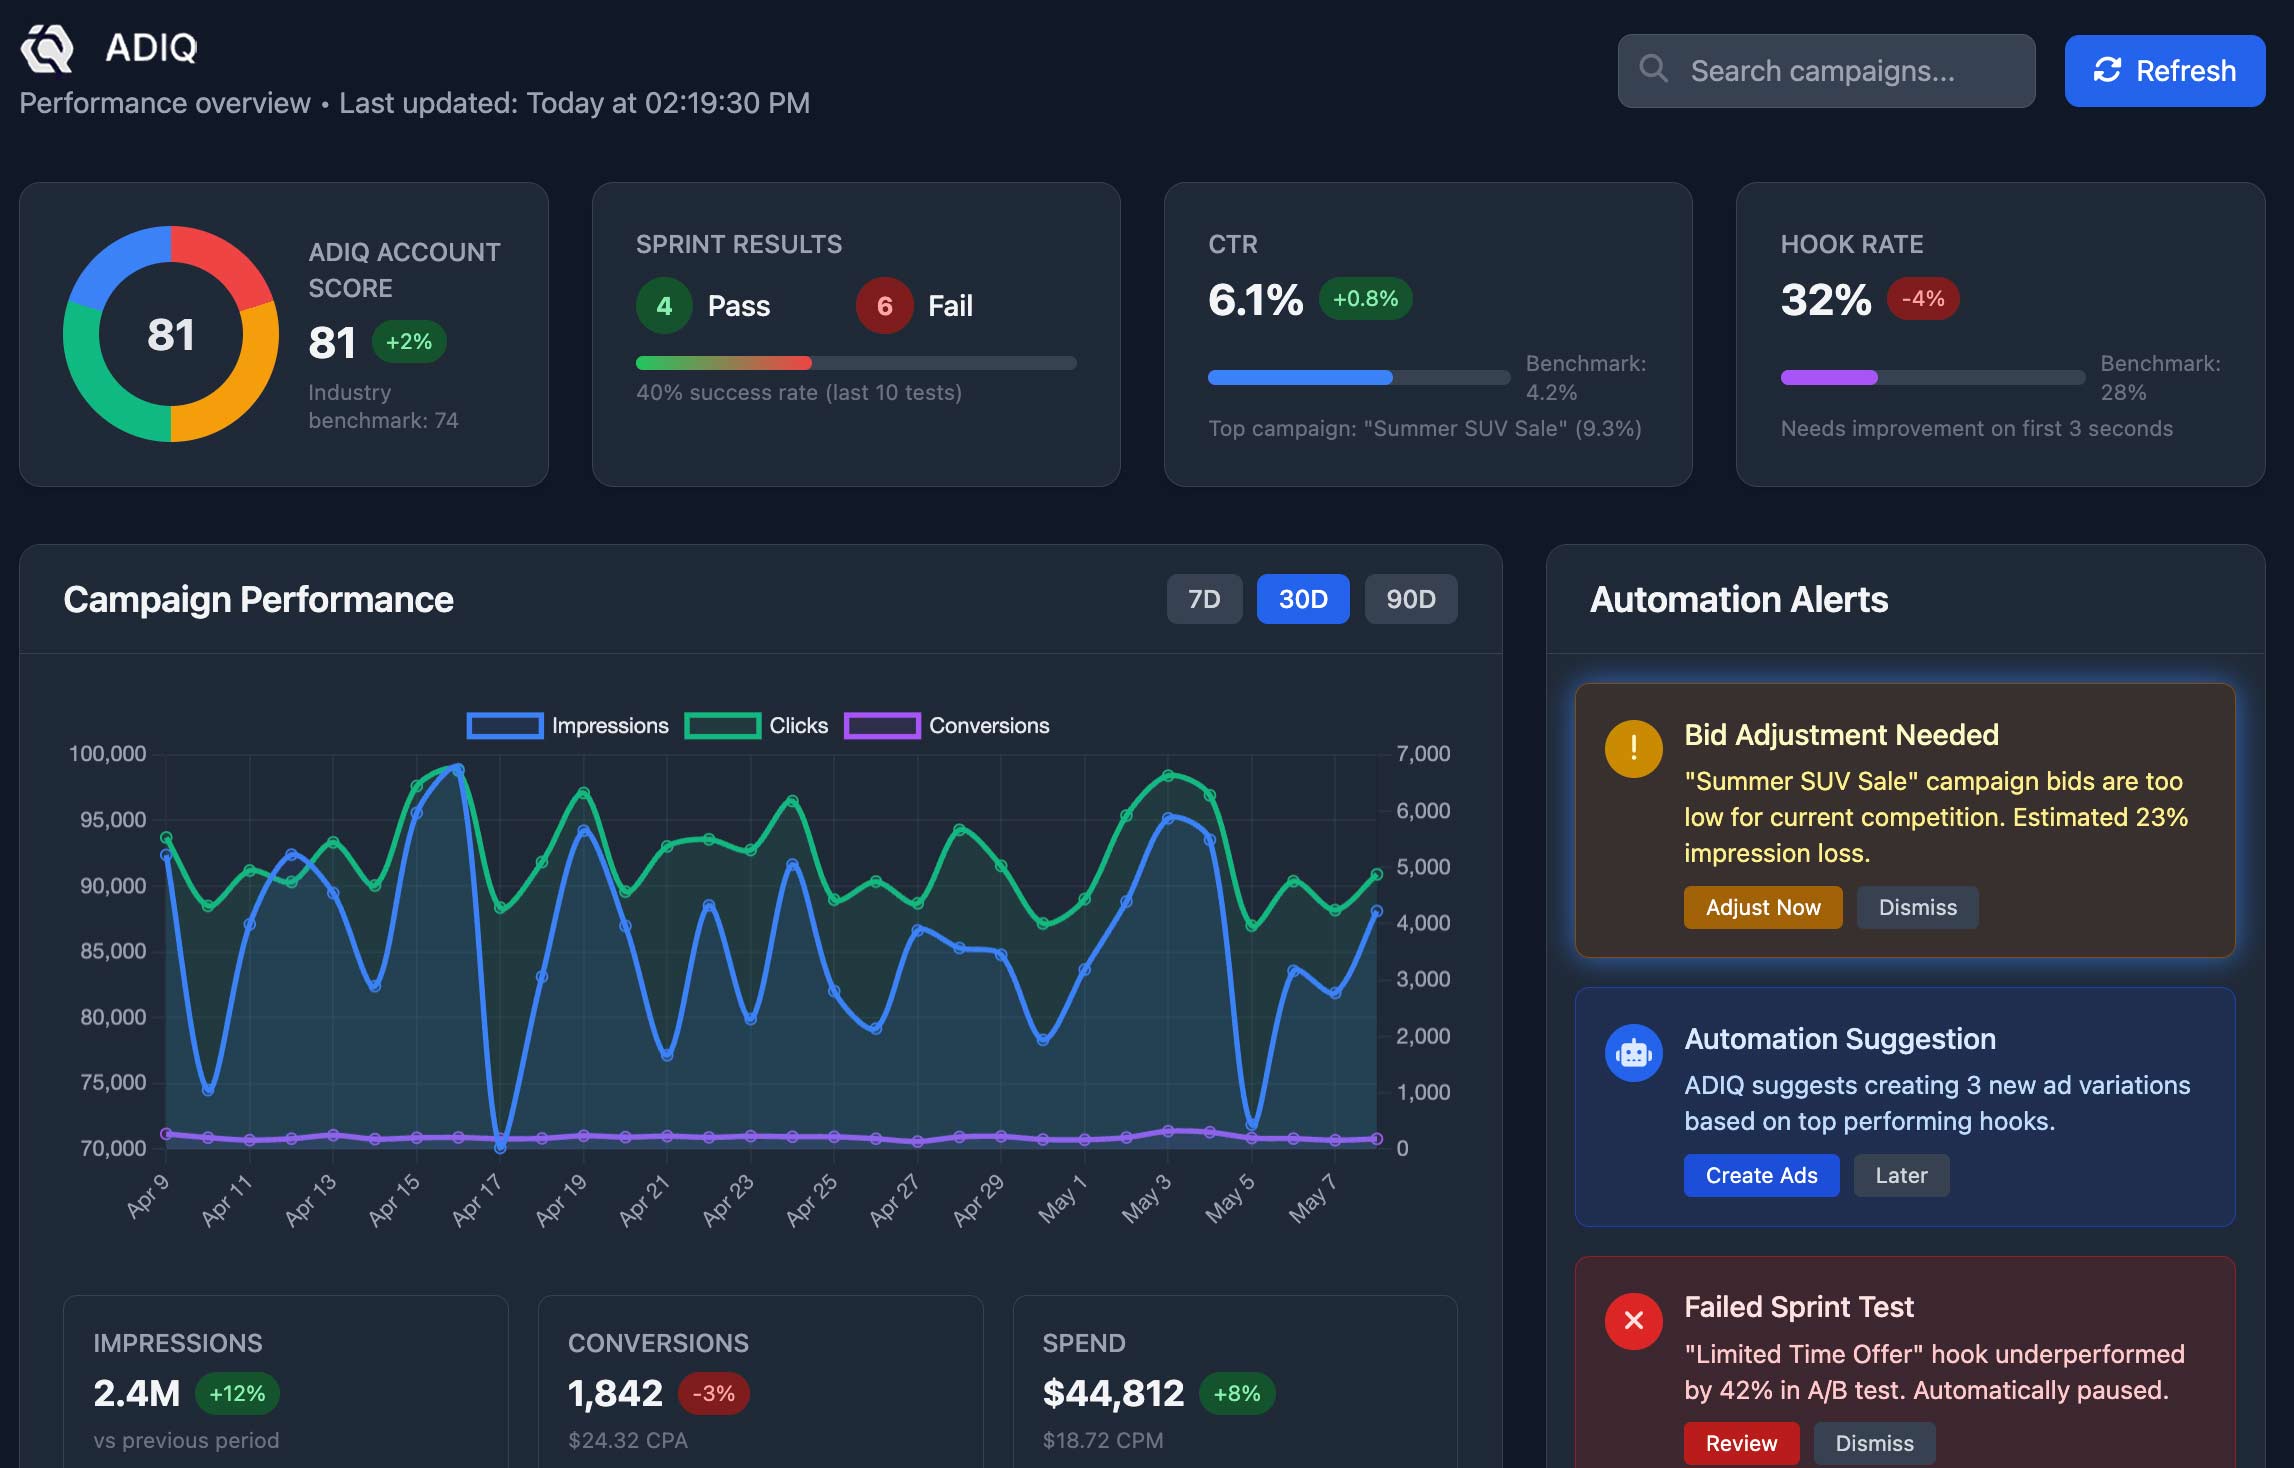Click the Create Ads button
Viewport: 2294px width, 1468px height.
(x=1761, y=1175)
